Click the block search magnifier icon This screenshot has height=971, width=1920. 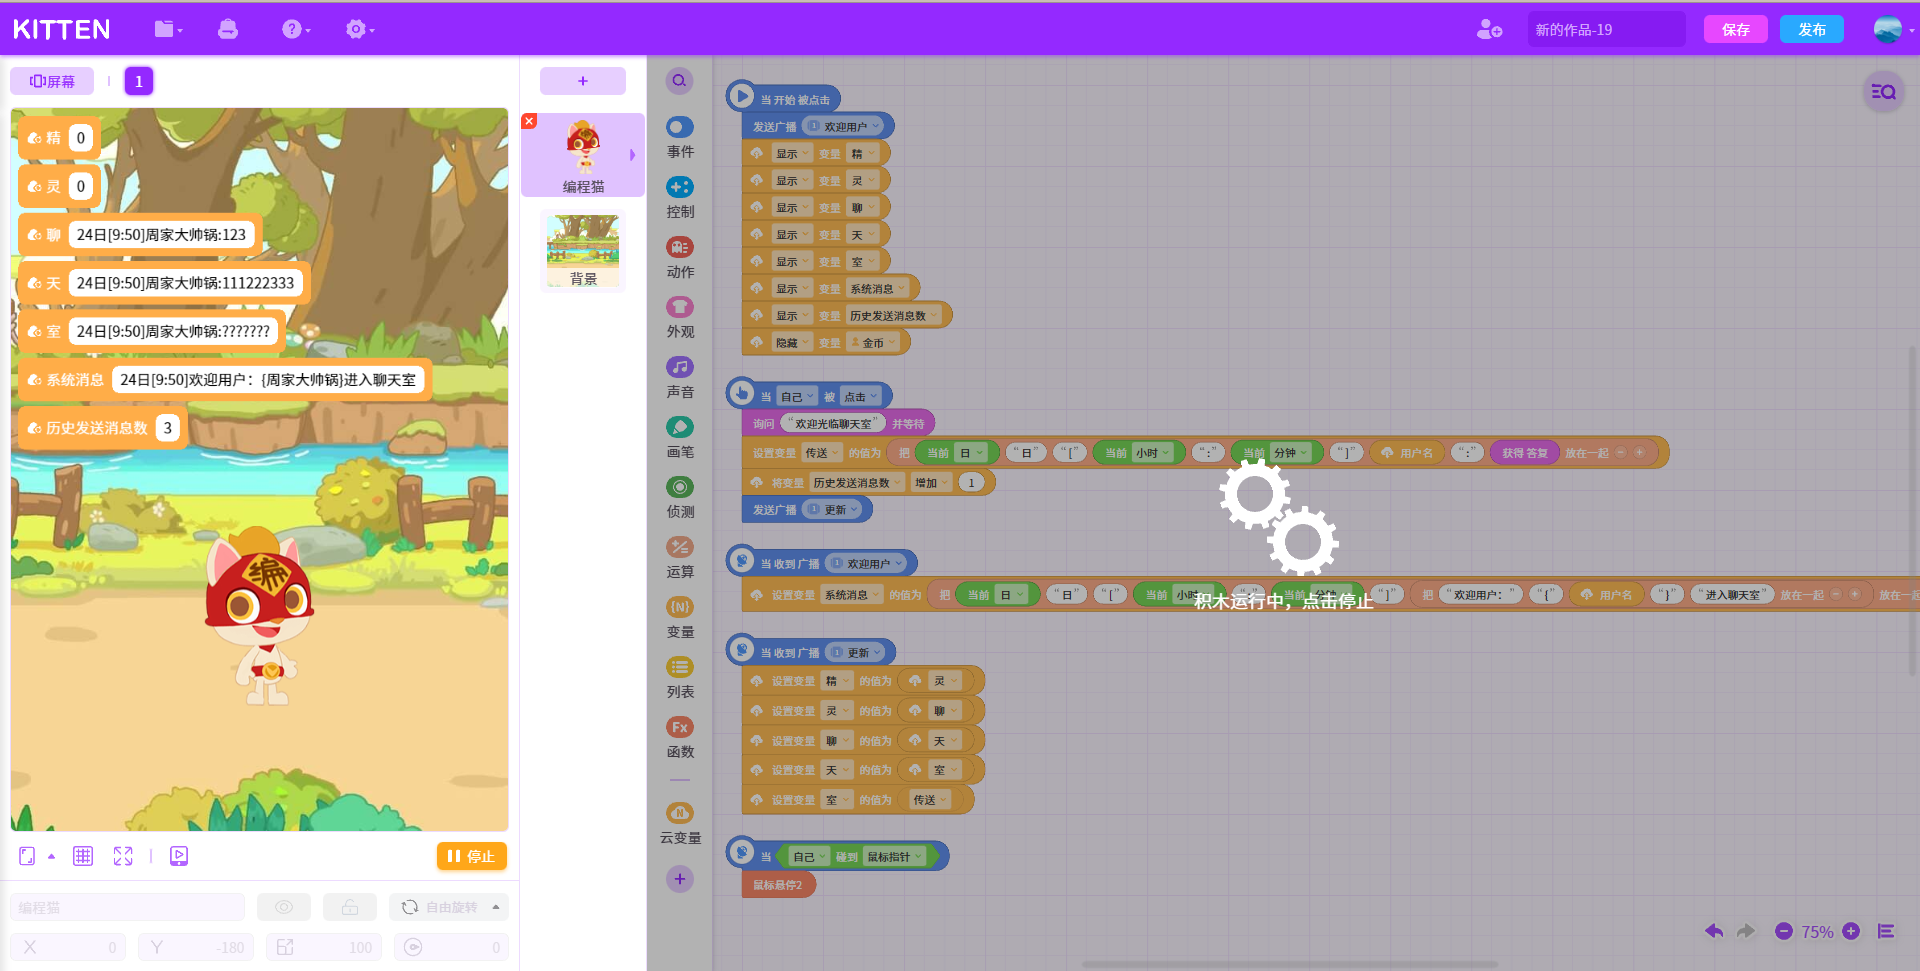click(679, 81)
